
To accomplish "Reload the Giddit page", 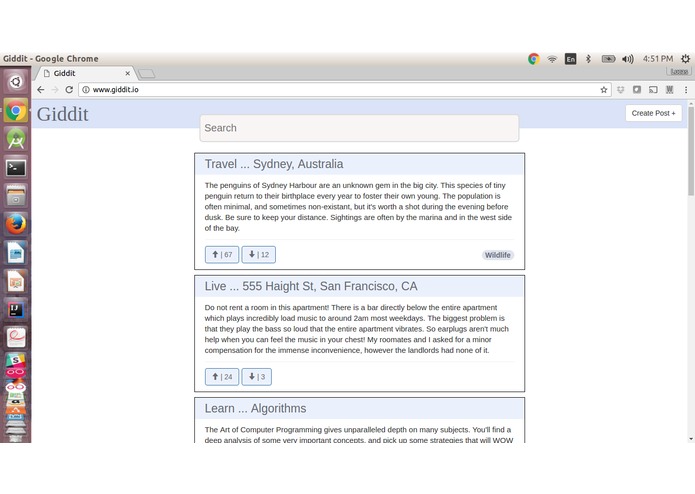I will (69, 89).
